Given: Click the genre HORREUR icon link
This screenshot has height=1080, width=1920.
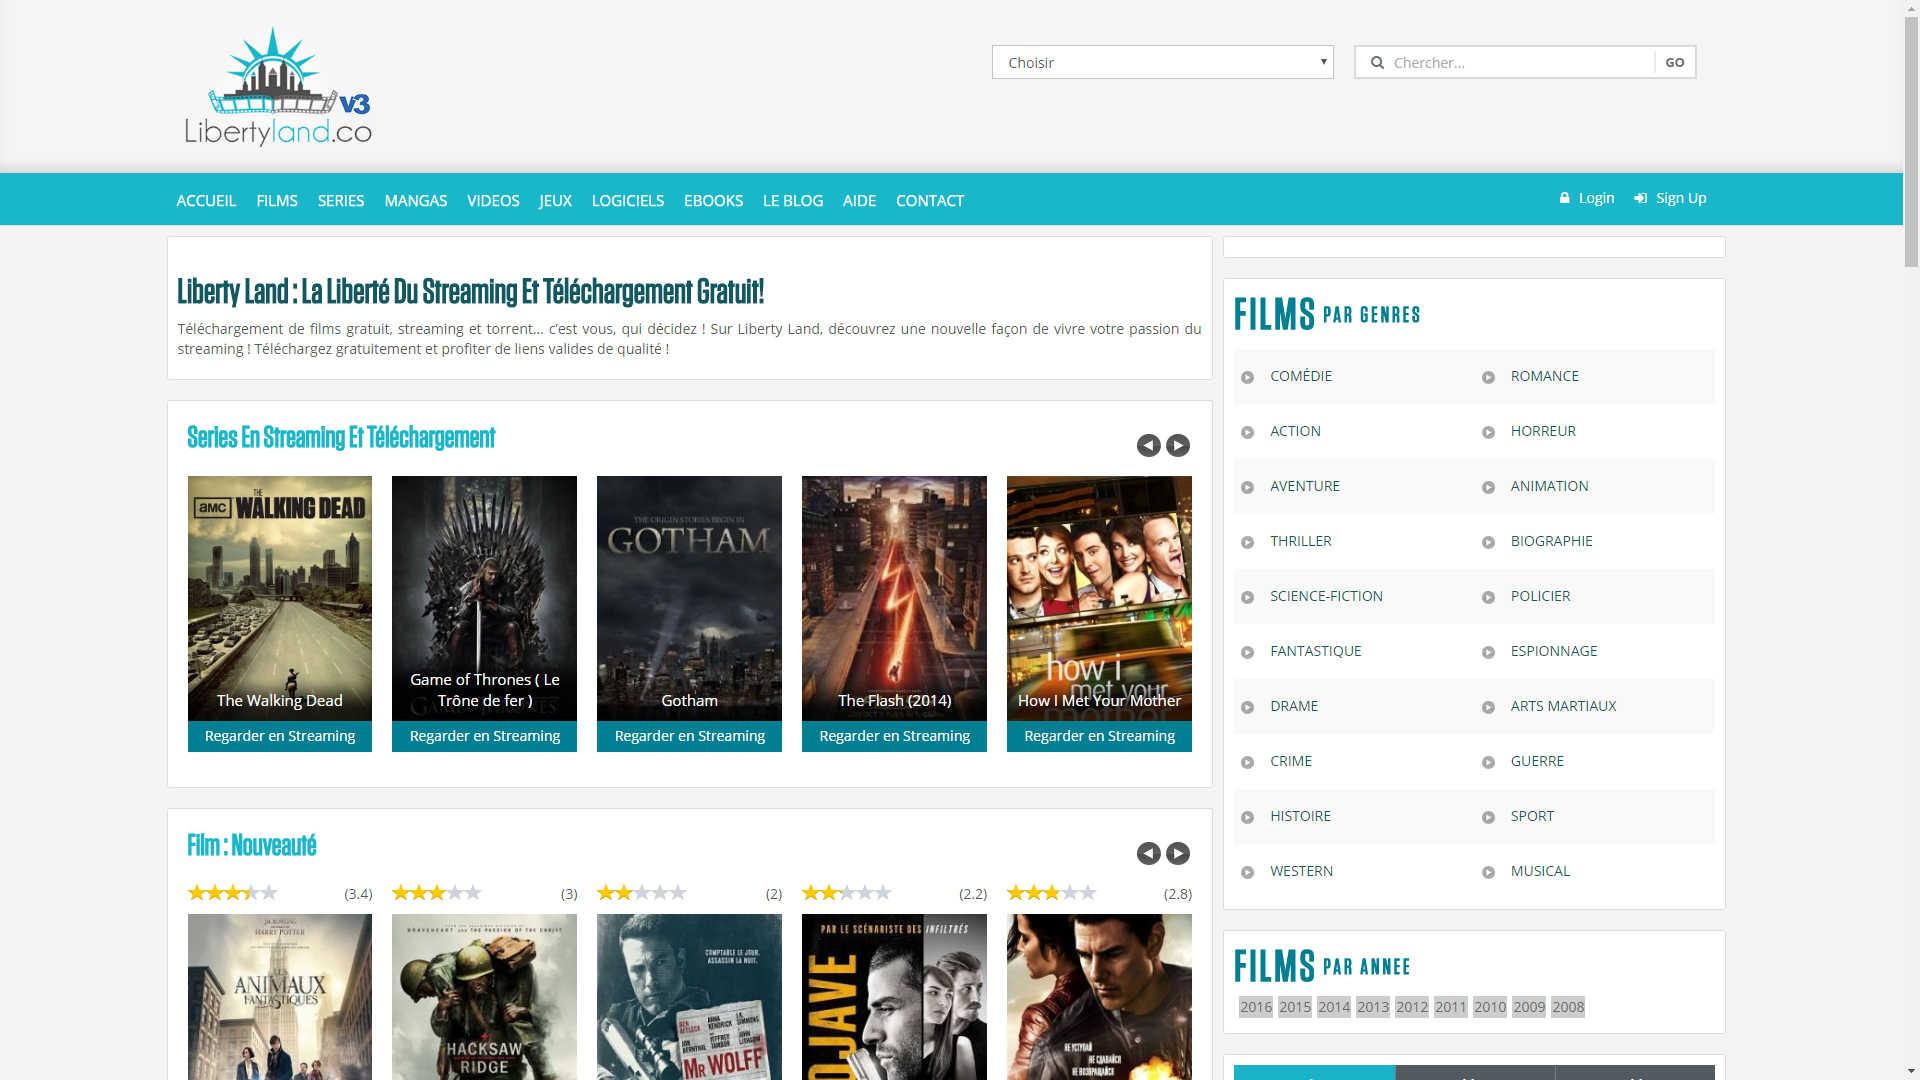Looking at the screenshot, I should click(x=1489, y=431).
